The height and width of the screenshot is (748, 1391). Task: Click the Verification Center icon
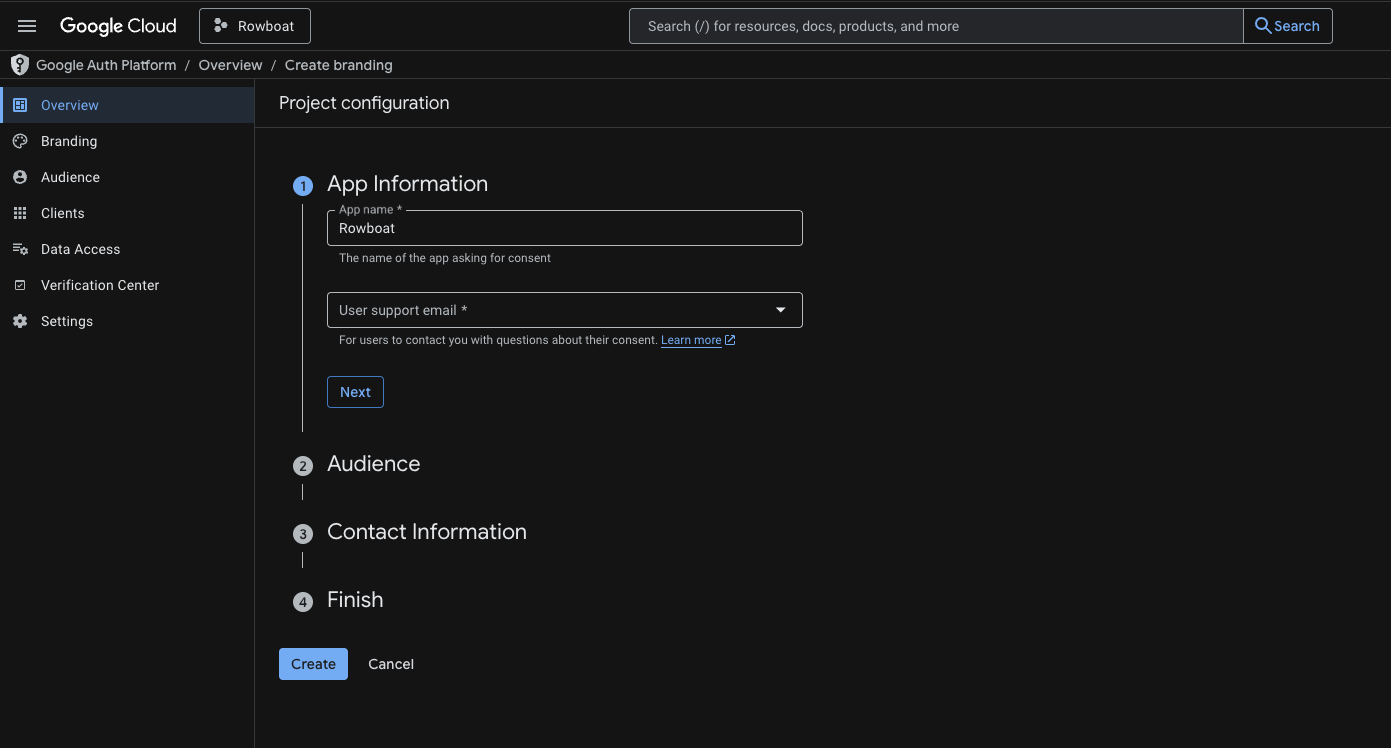(x=19, y=284)
